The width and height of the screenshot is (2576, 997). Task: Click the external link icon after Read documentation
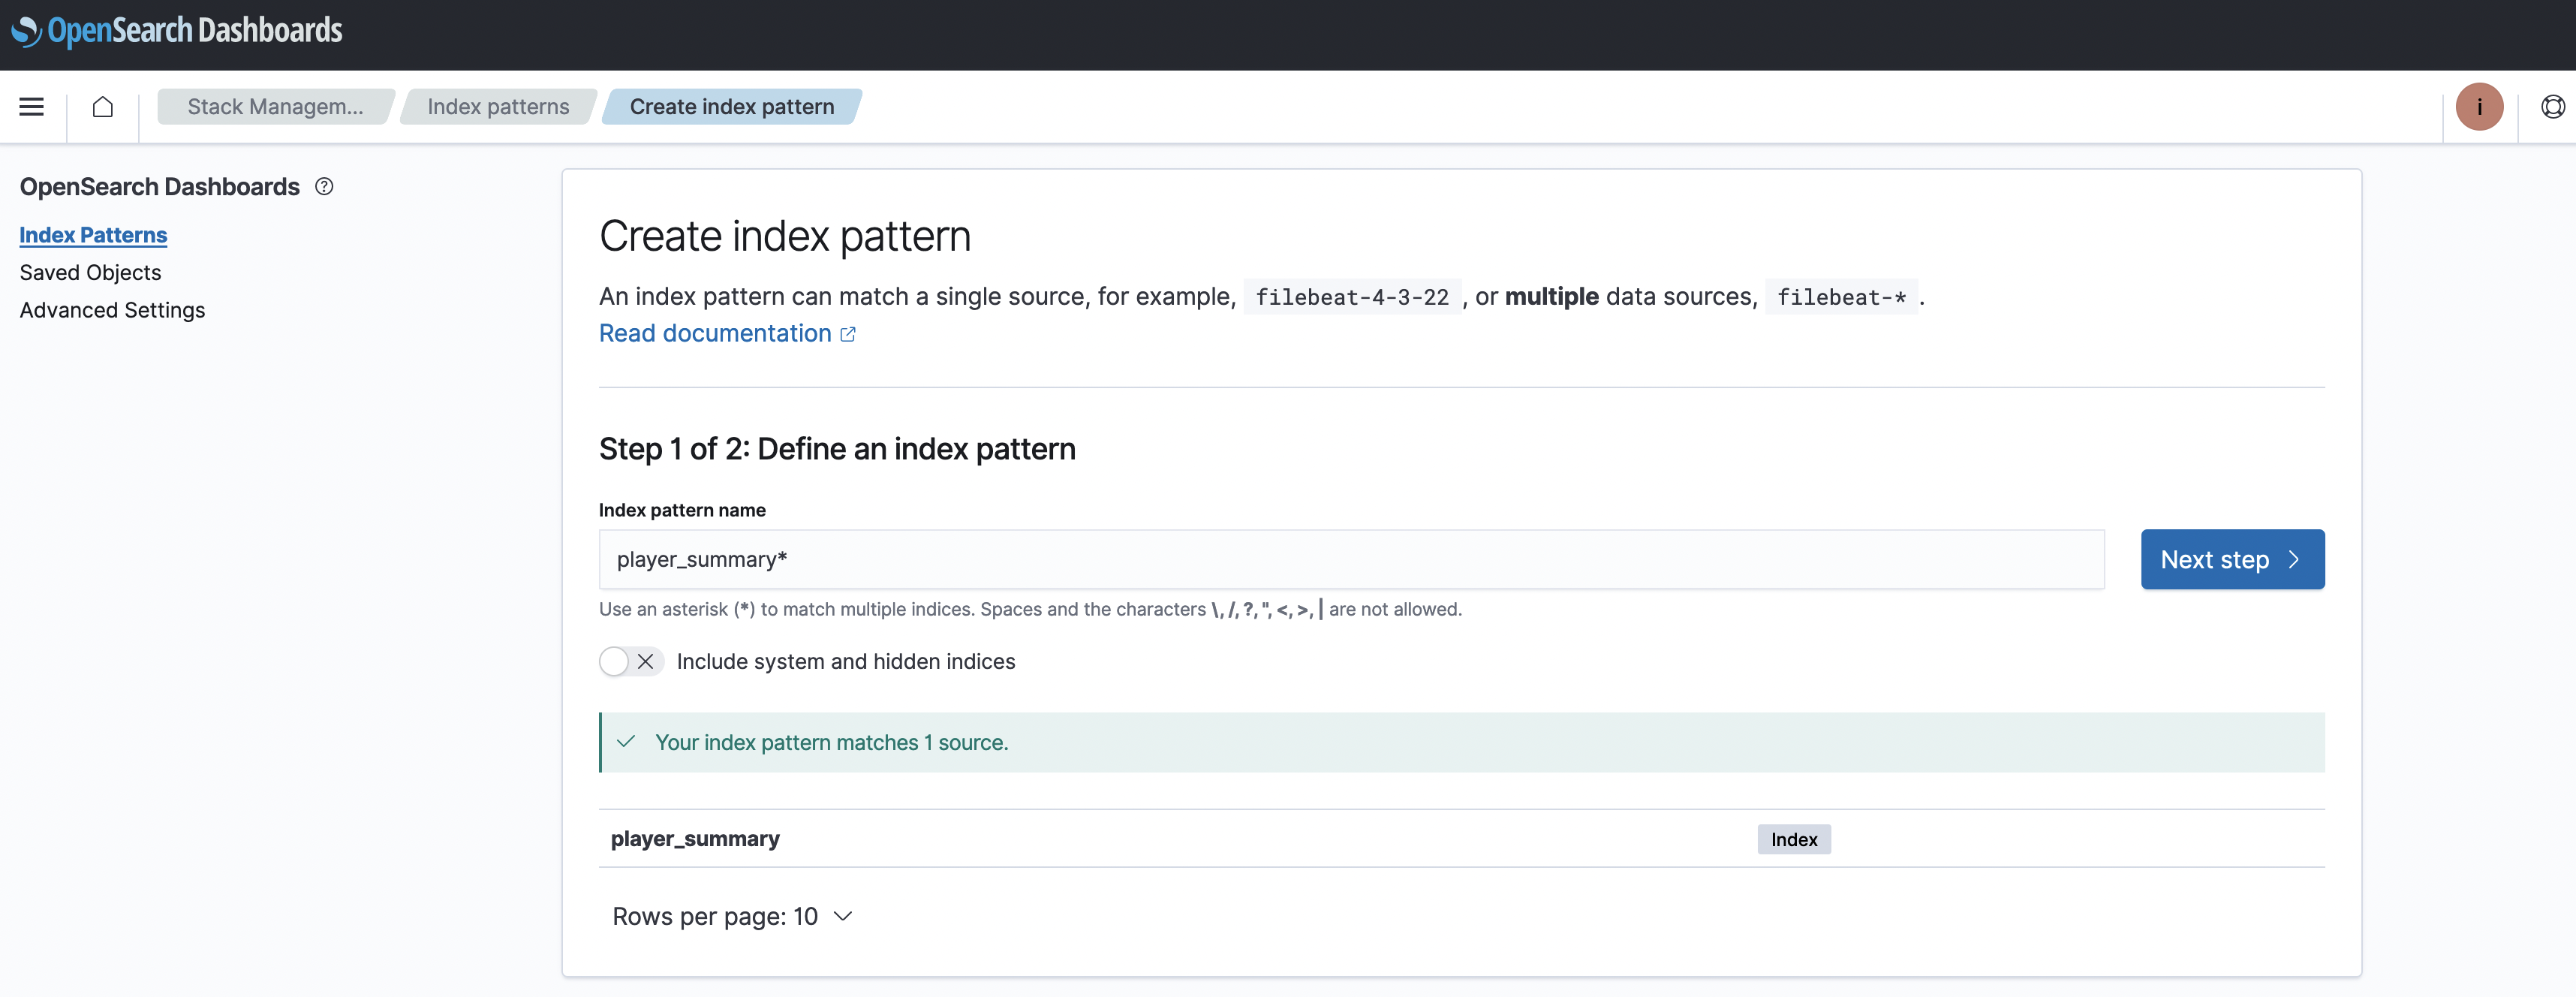coord(848,334)
